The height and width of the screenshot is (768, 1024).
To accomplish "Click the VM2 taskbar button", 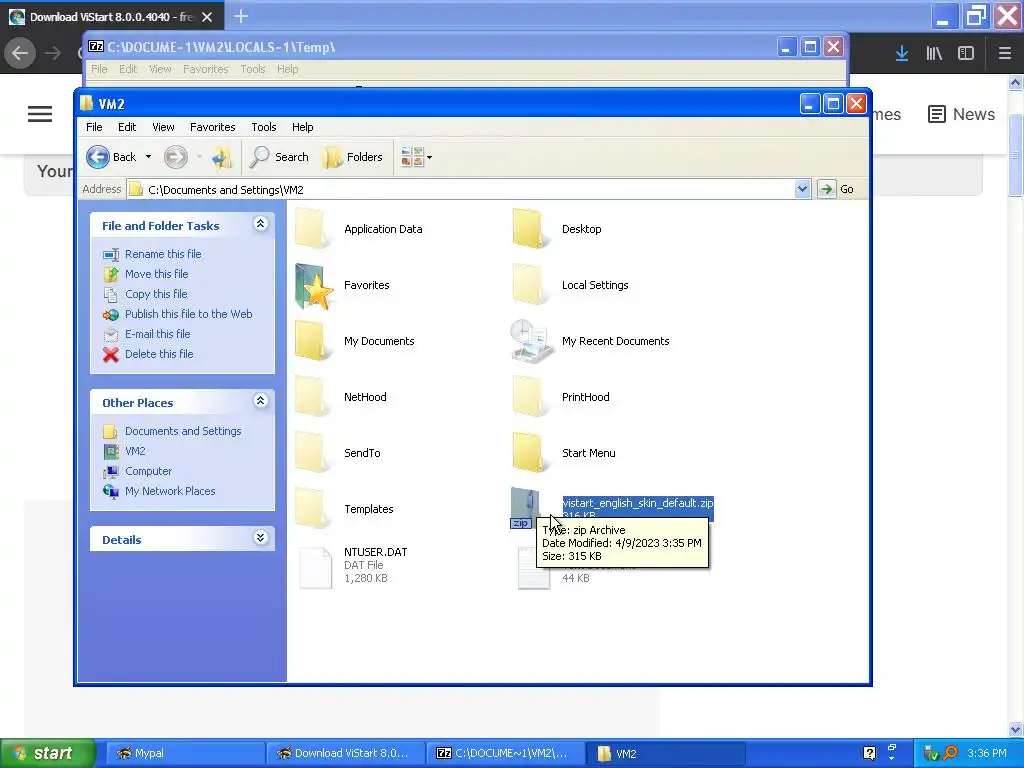I will (666, 753).
